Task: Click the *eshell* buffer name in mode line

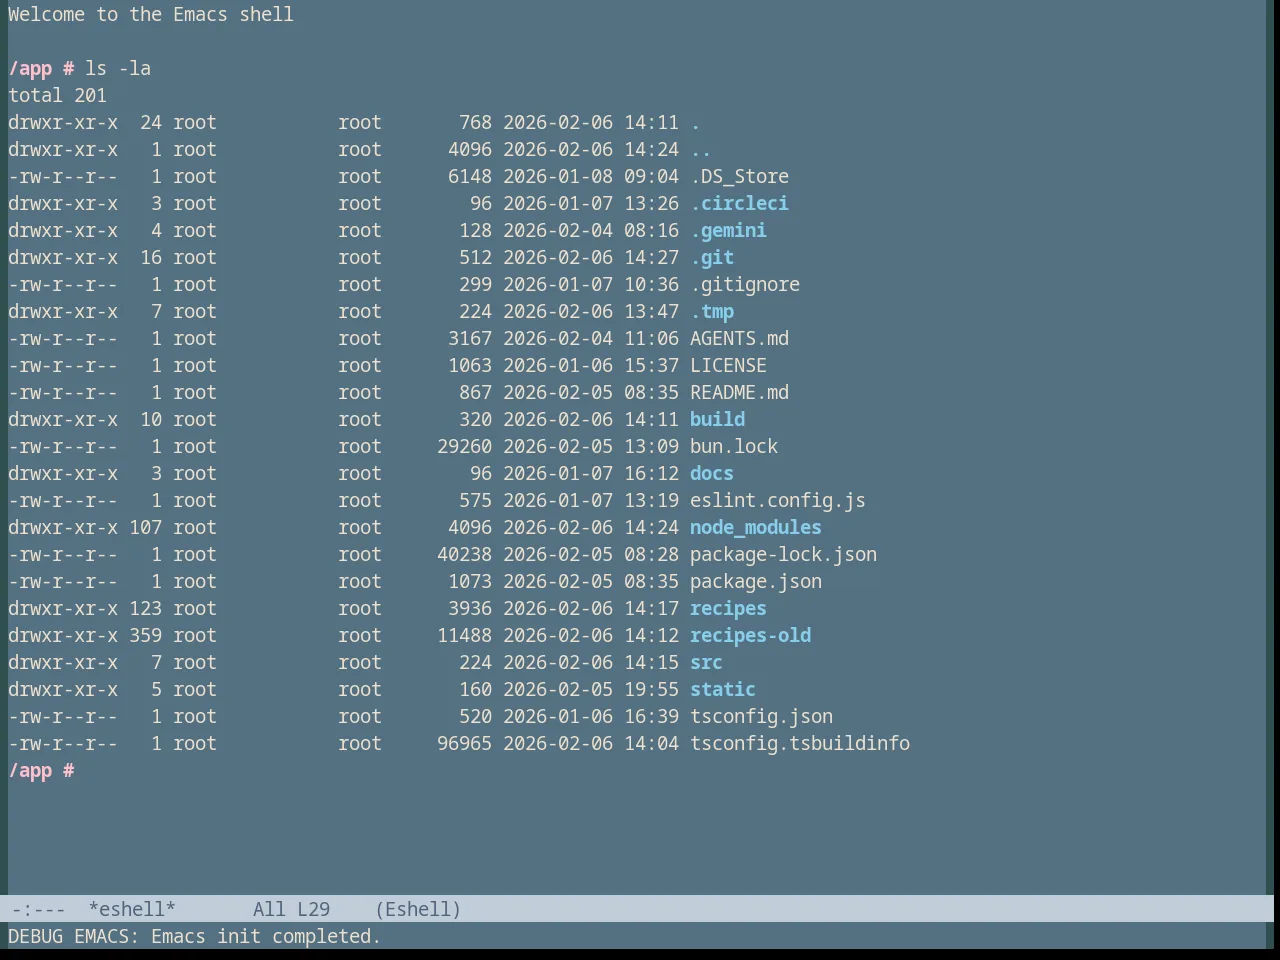Action: pyautogui.click(x=132, y=909)
